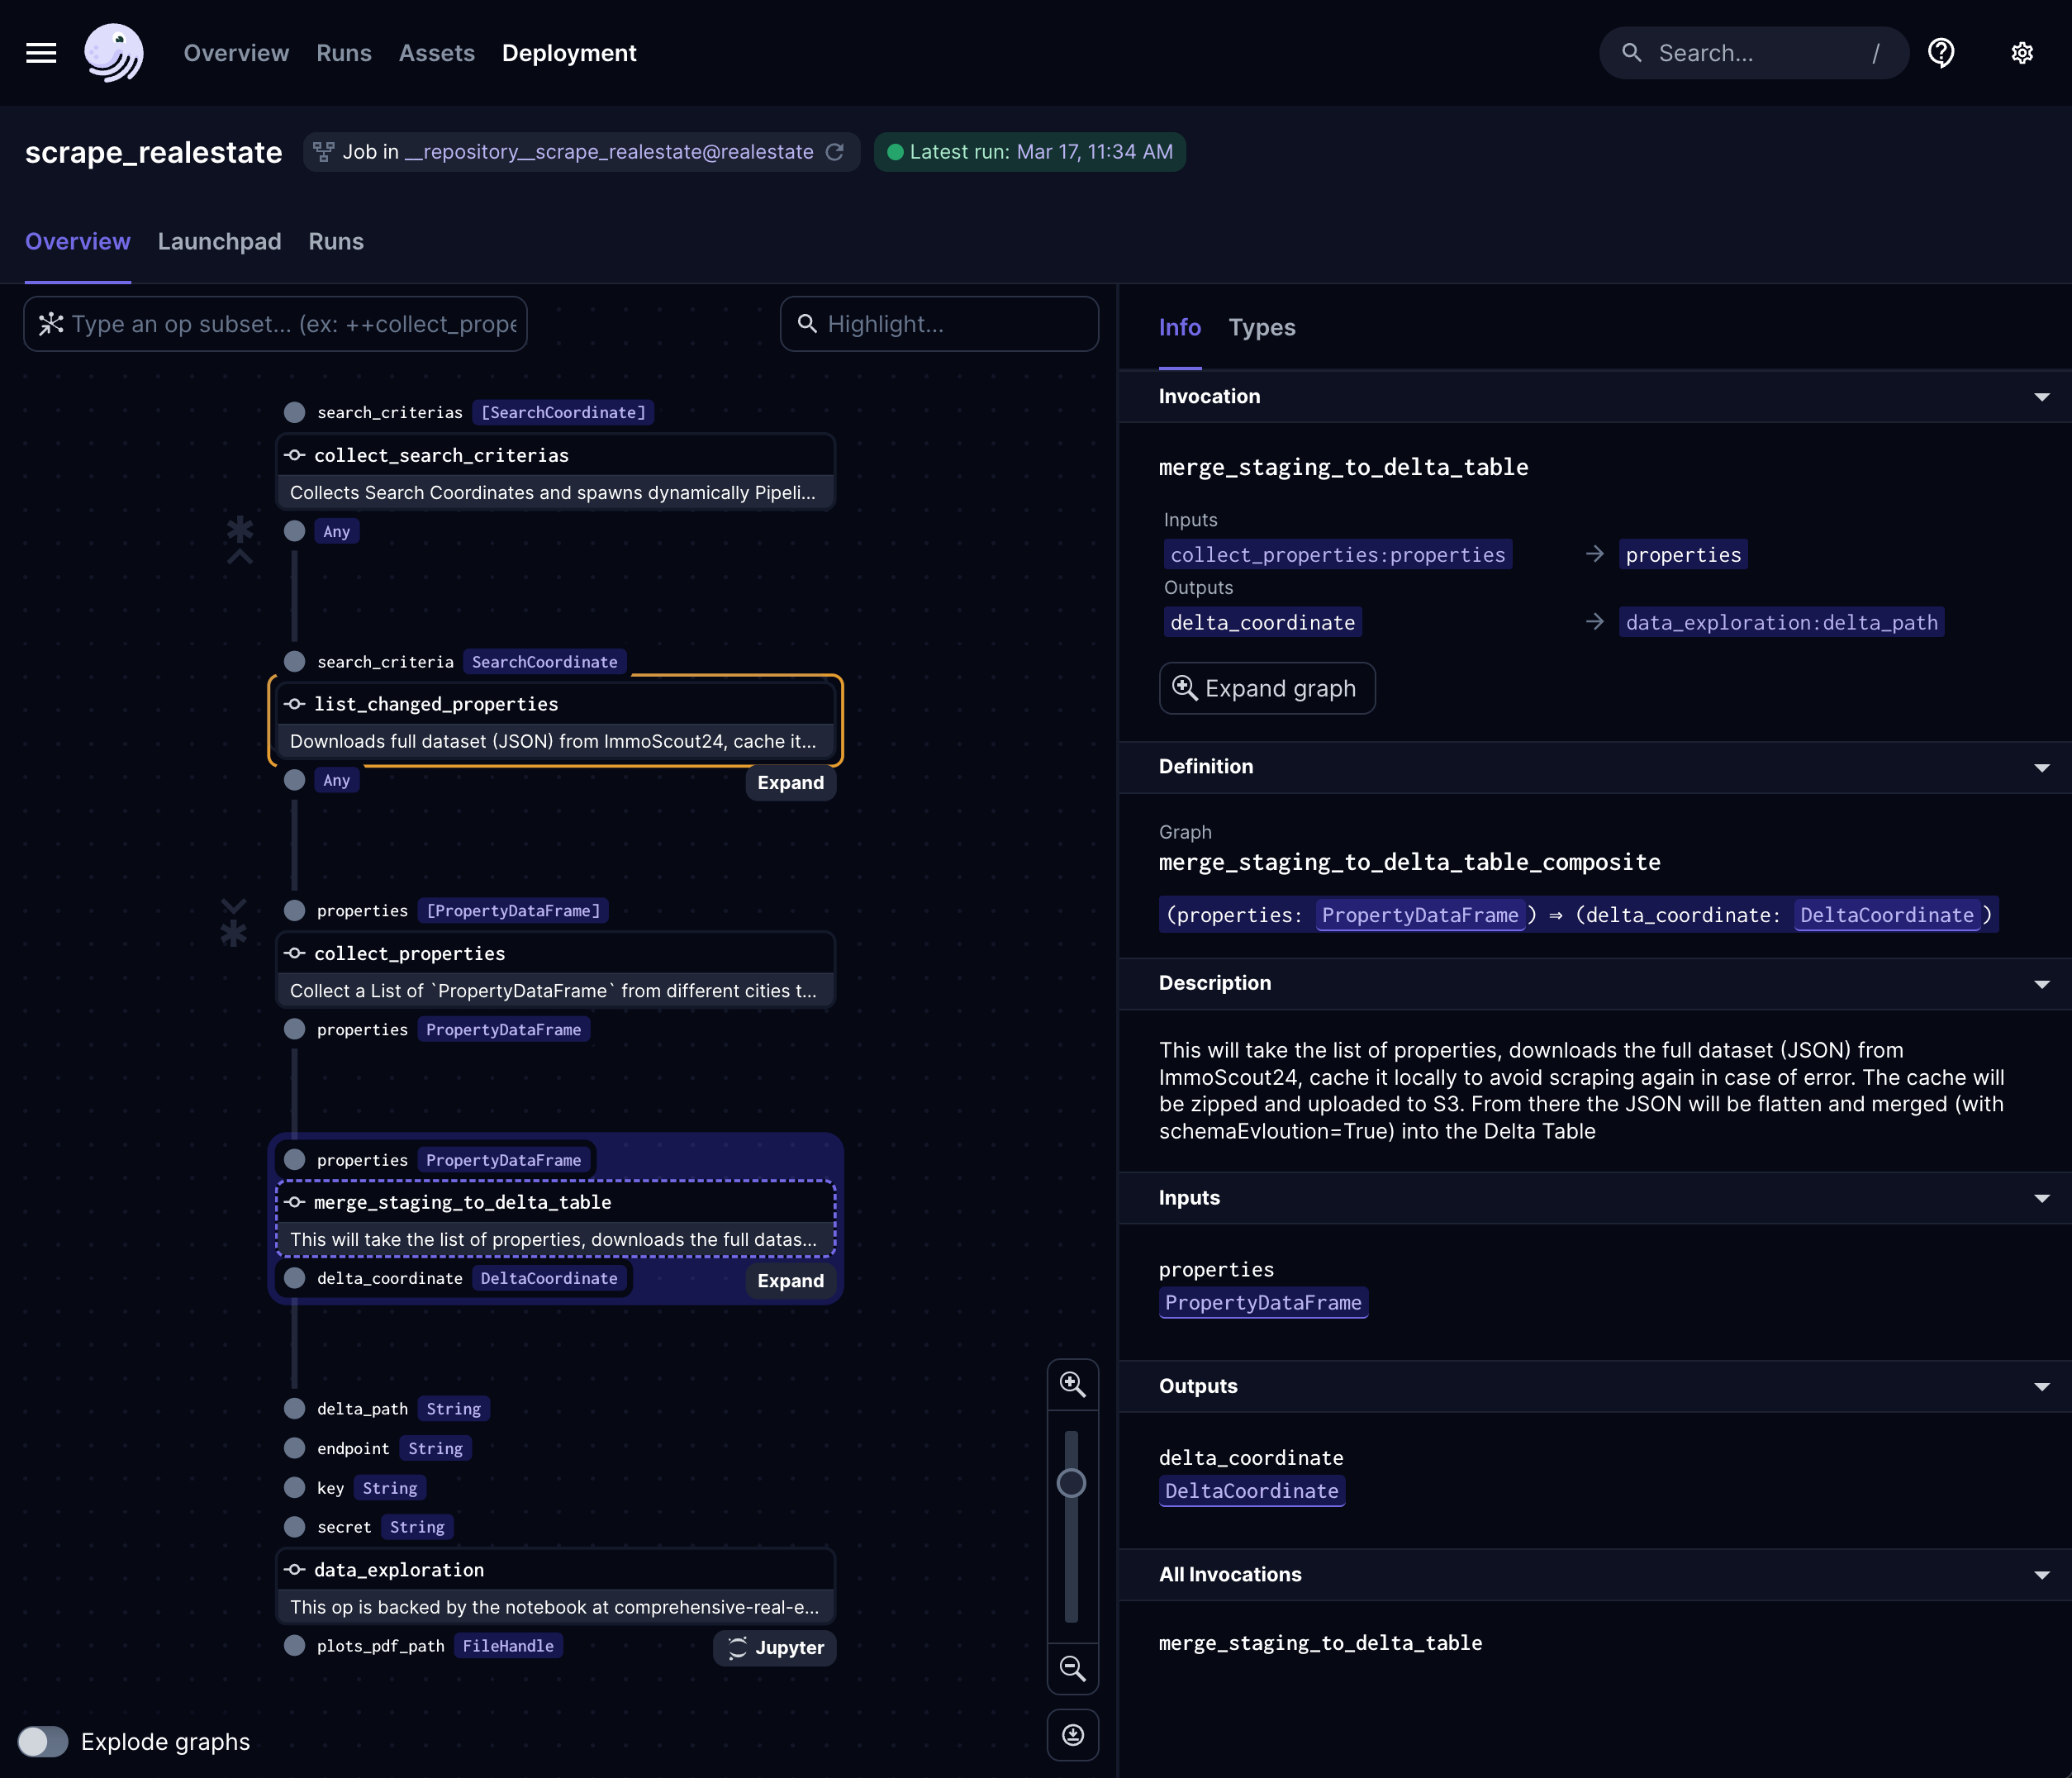Collapse the Invocation section
The width and height of the screenshot is (2072, 1778).
[2041, 397]
